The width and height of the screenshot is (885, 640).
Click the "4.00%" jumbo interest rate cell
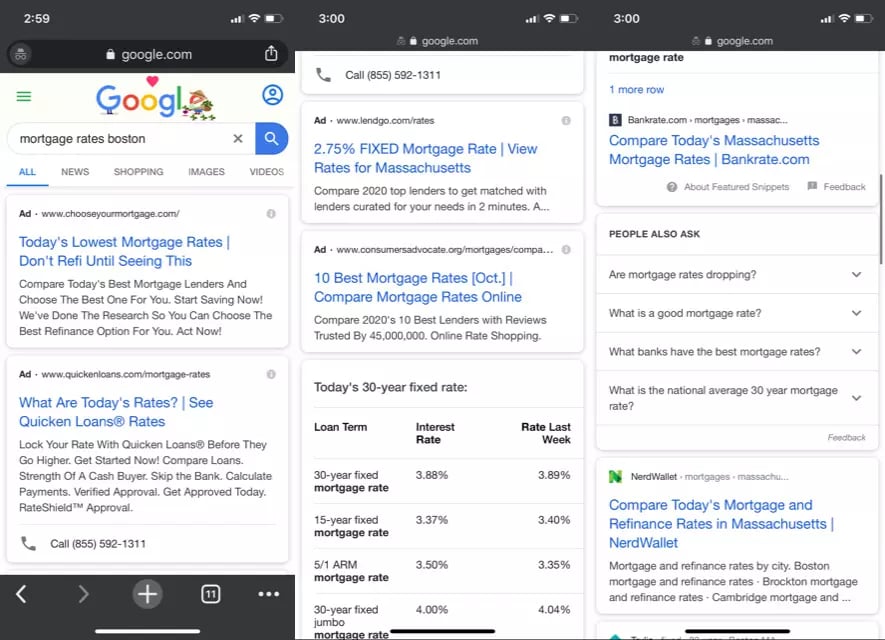pos(432,610)
